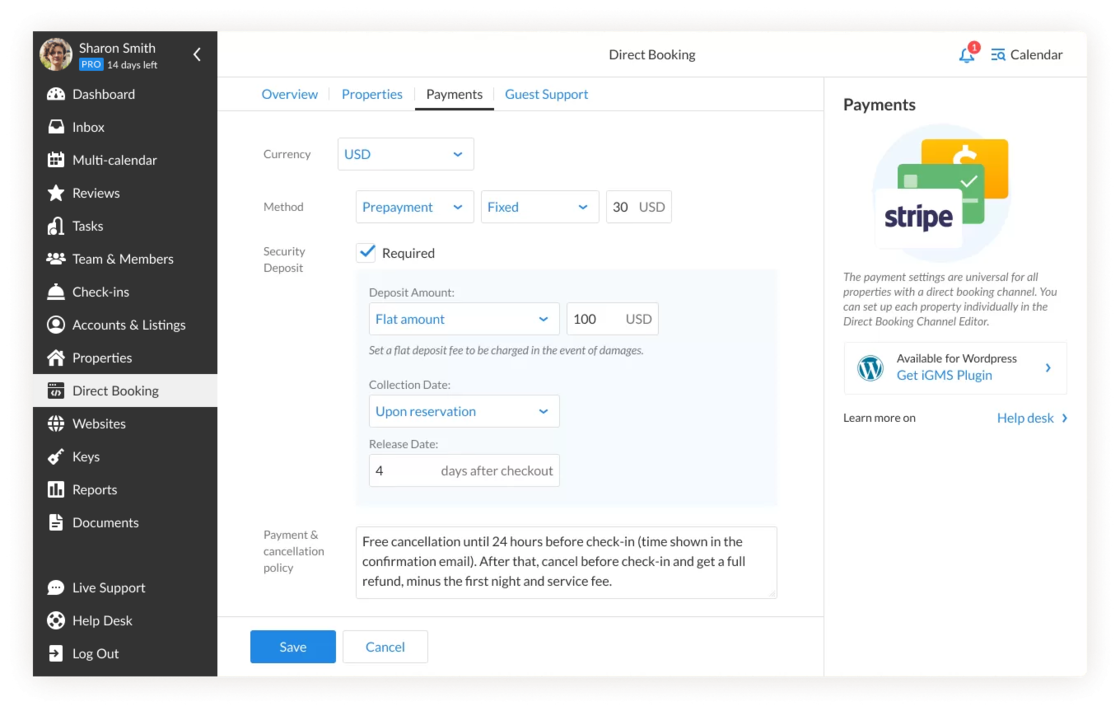Viewport: 1120px width, 711px height.
Task: Click the Dashboard gauge icon in sidebar
Action: [x=56, y=94]
